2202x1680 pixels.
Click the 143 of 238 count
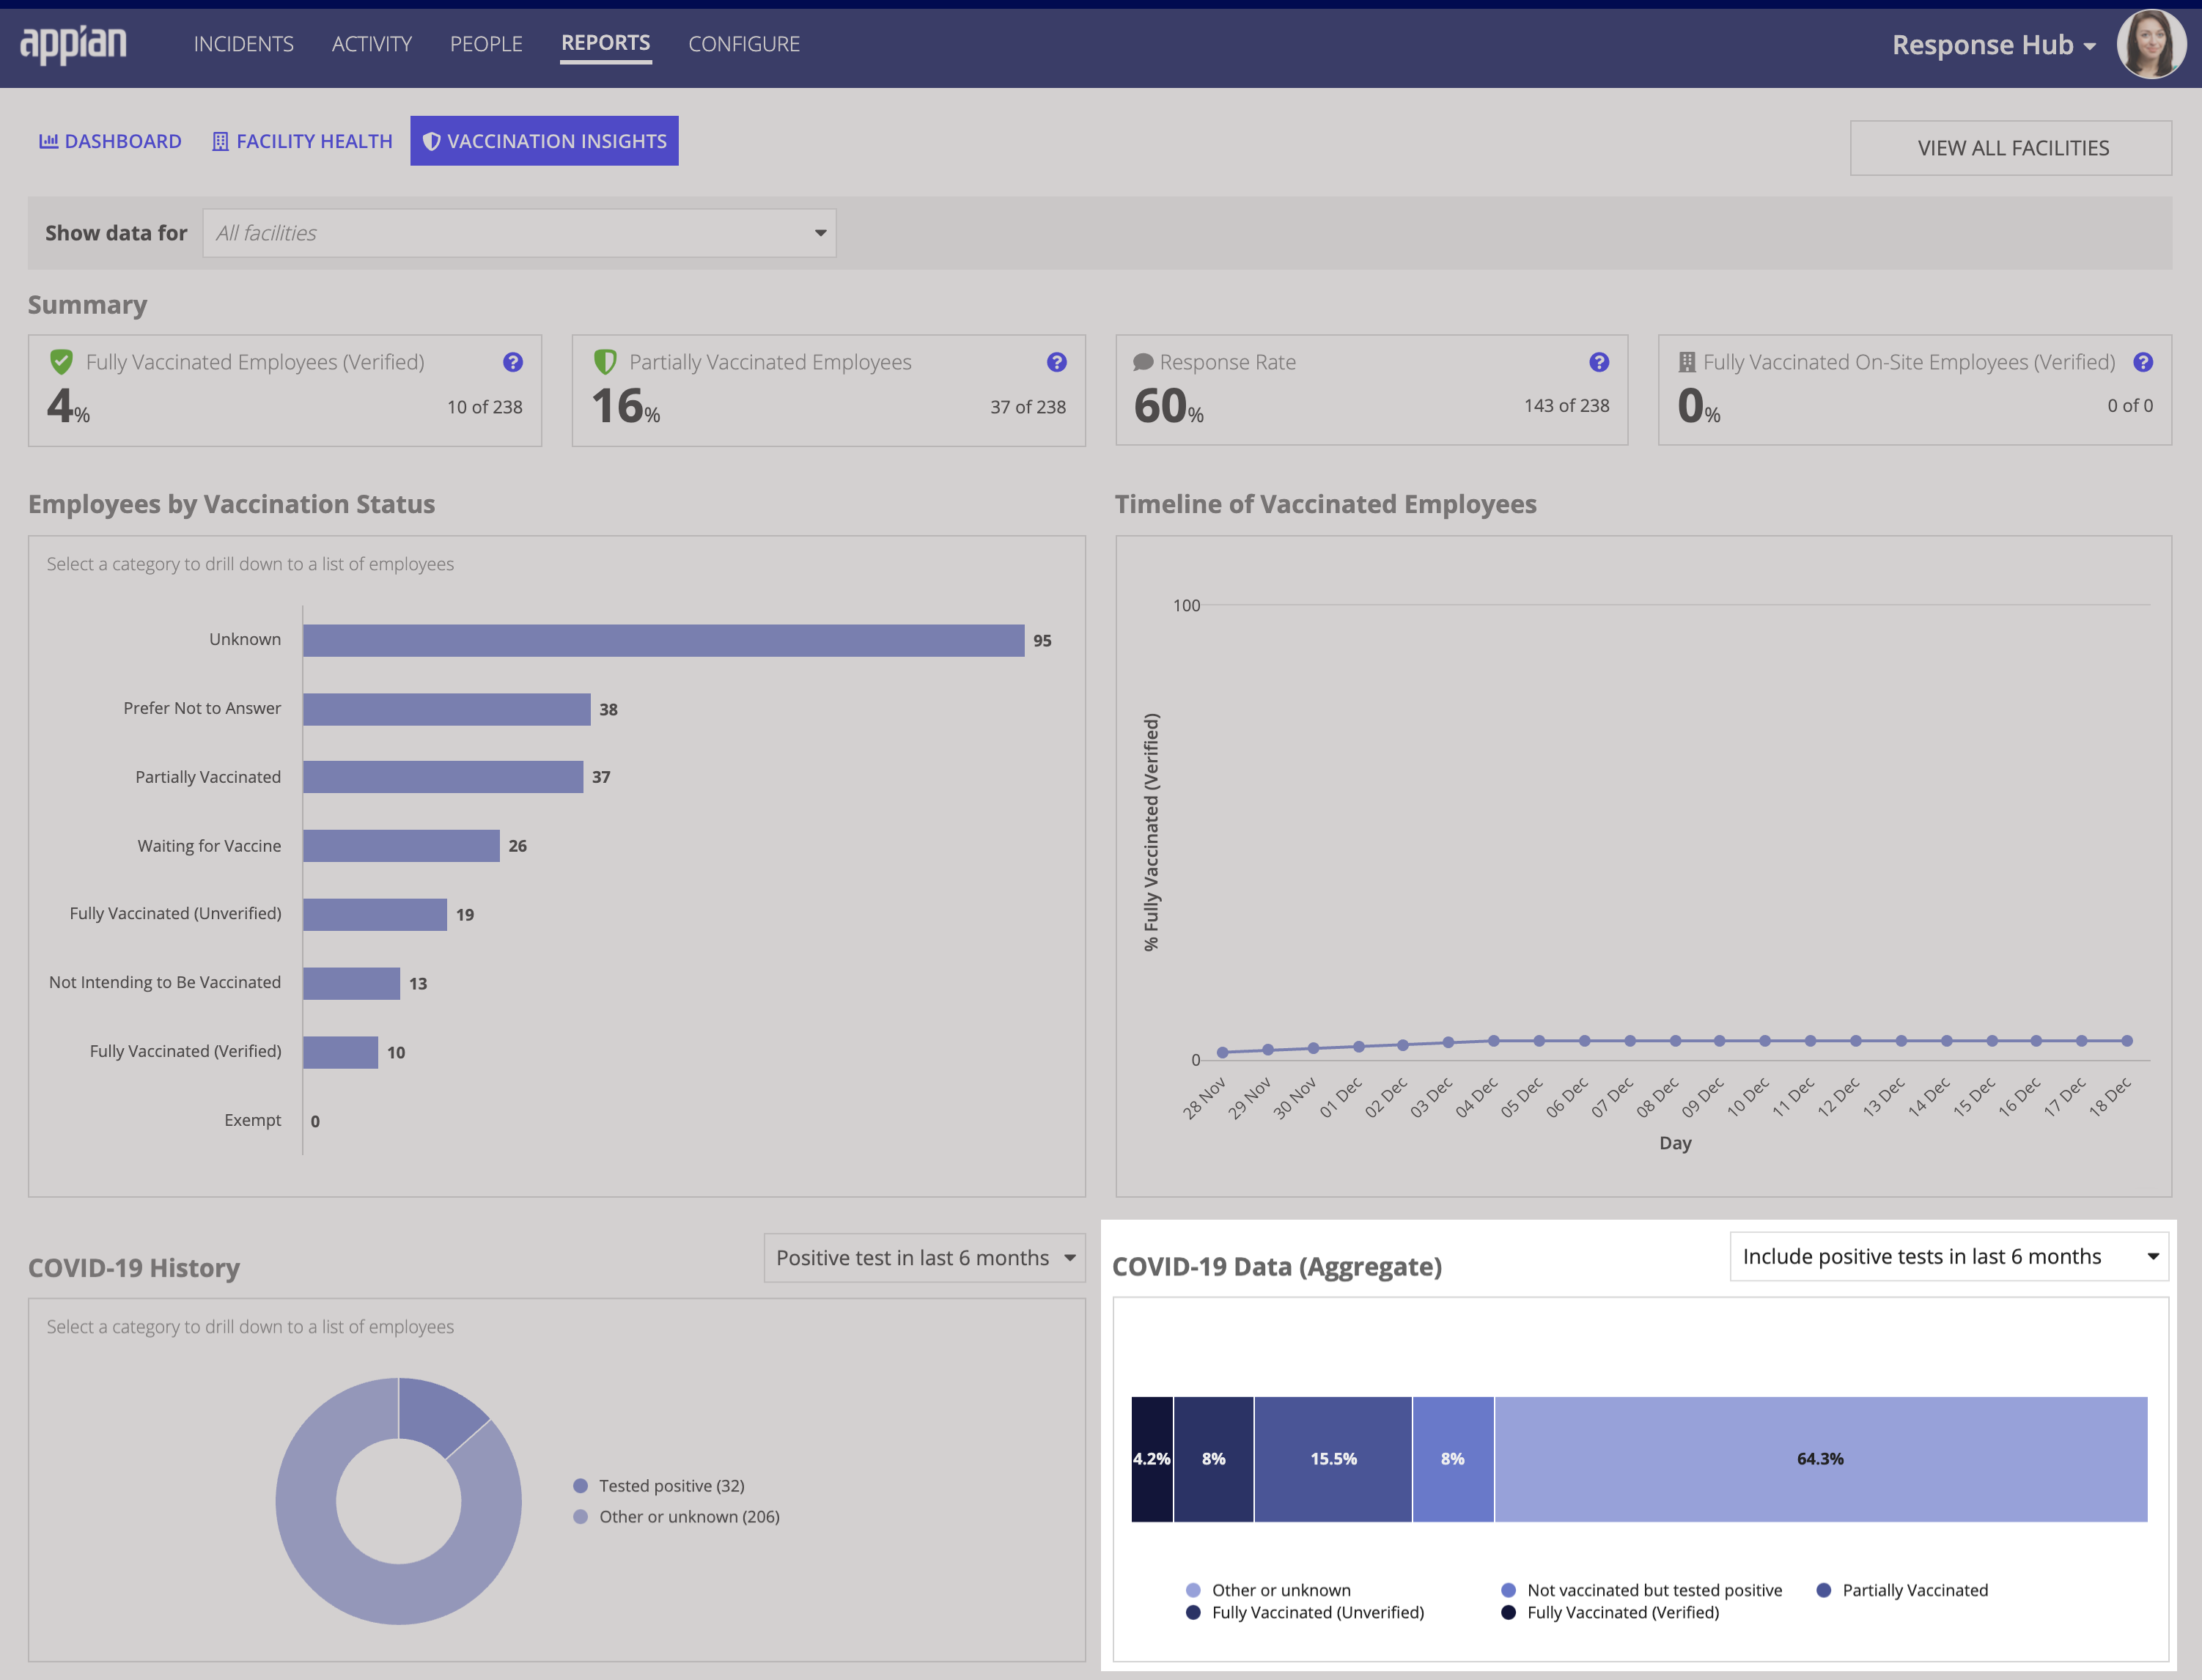1567,405
